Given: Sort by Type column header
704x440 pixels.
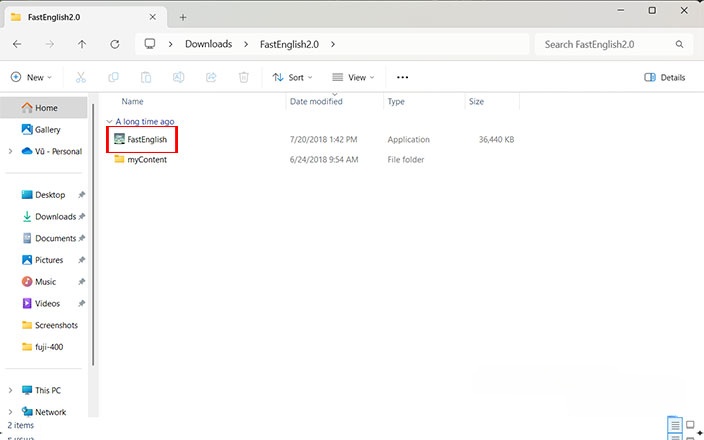Looking at the screenshot, I should tap(396, 101).
